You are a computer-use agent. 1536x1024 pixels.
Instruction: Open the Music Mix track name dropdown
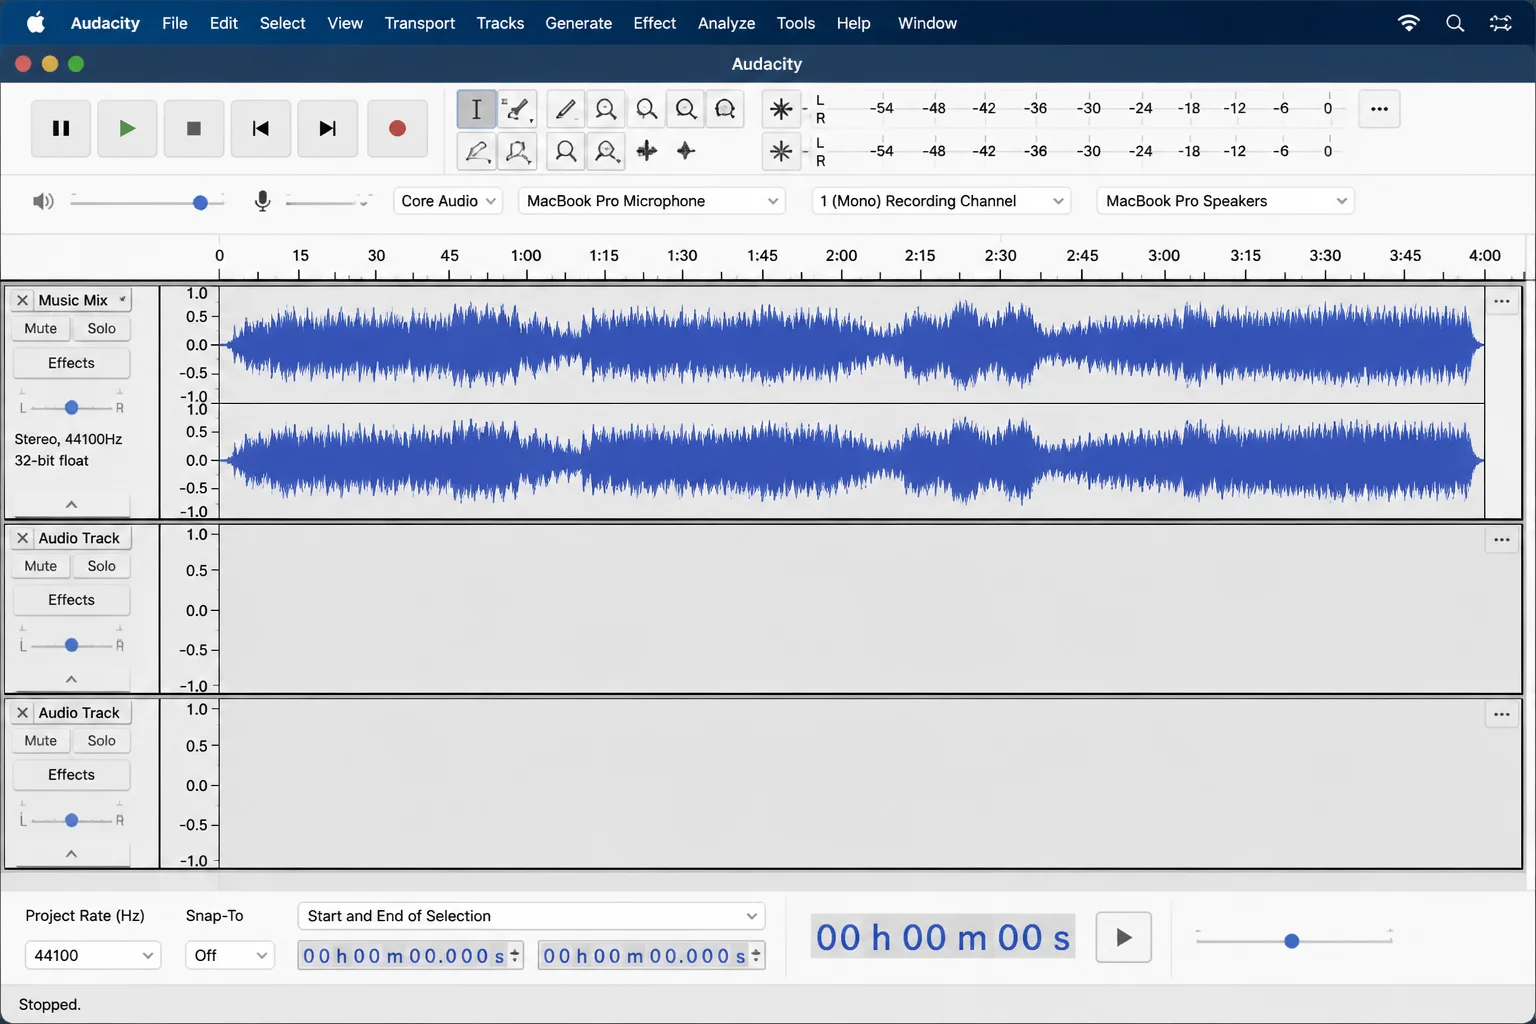click(x=82, y=300)
